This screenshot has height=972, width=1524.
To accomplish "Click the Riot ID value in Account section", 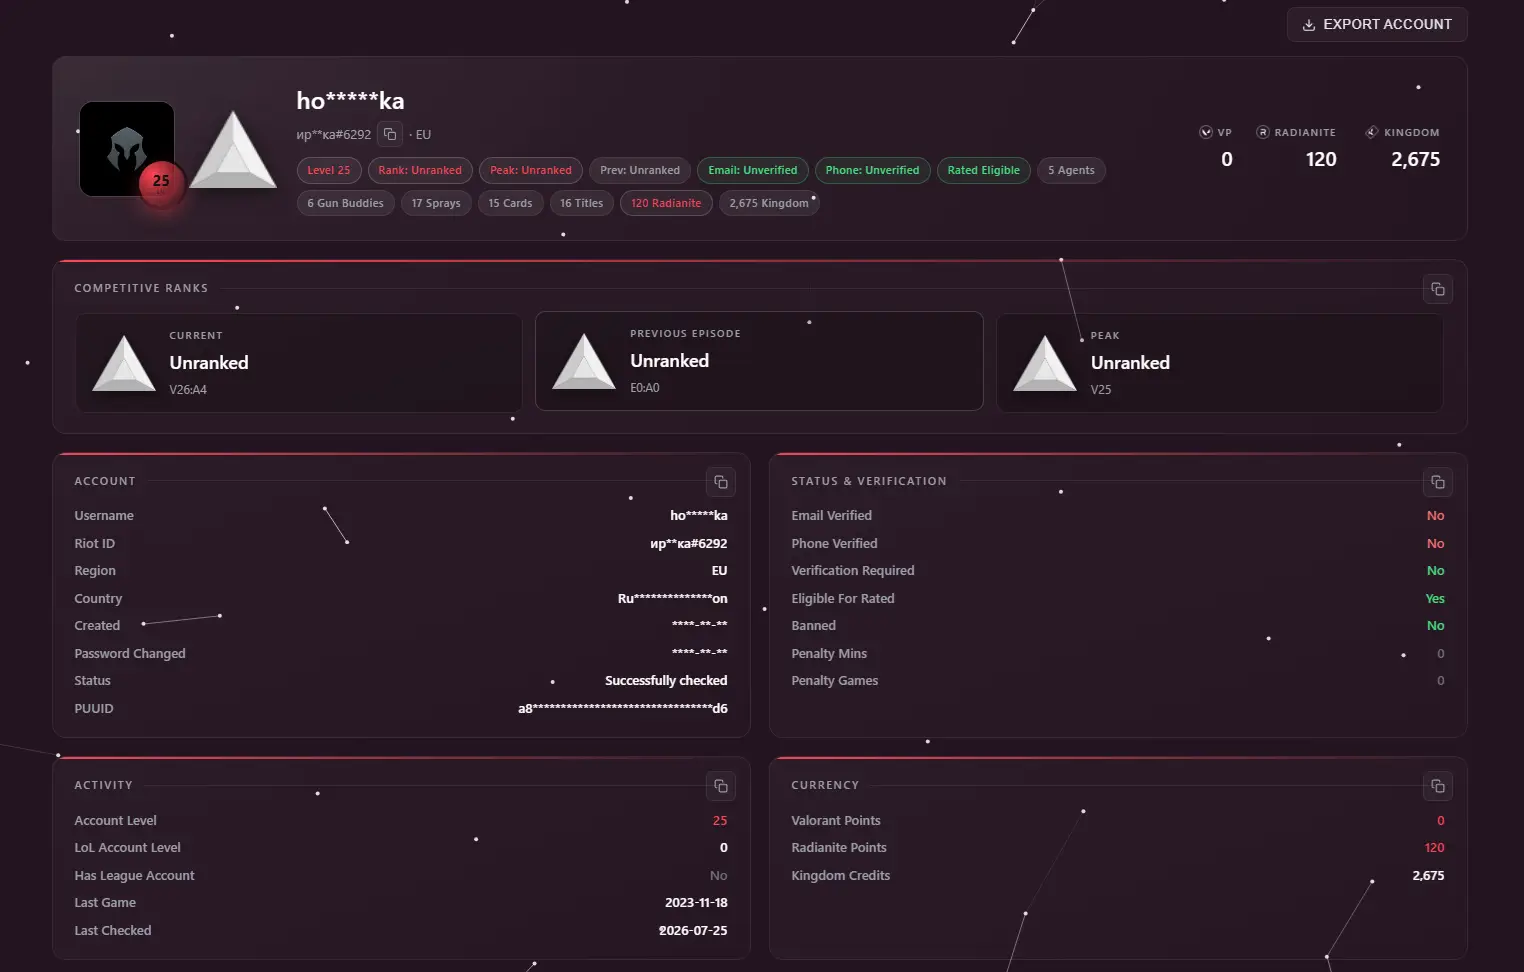I will pos(689,544).
